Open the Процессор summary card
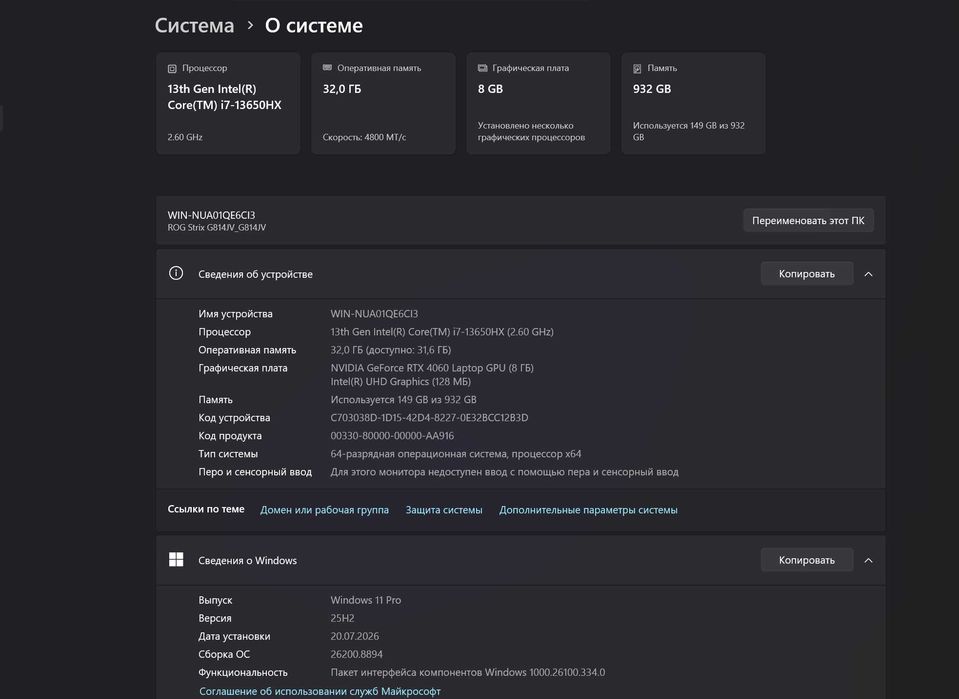 coord(228,103)
